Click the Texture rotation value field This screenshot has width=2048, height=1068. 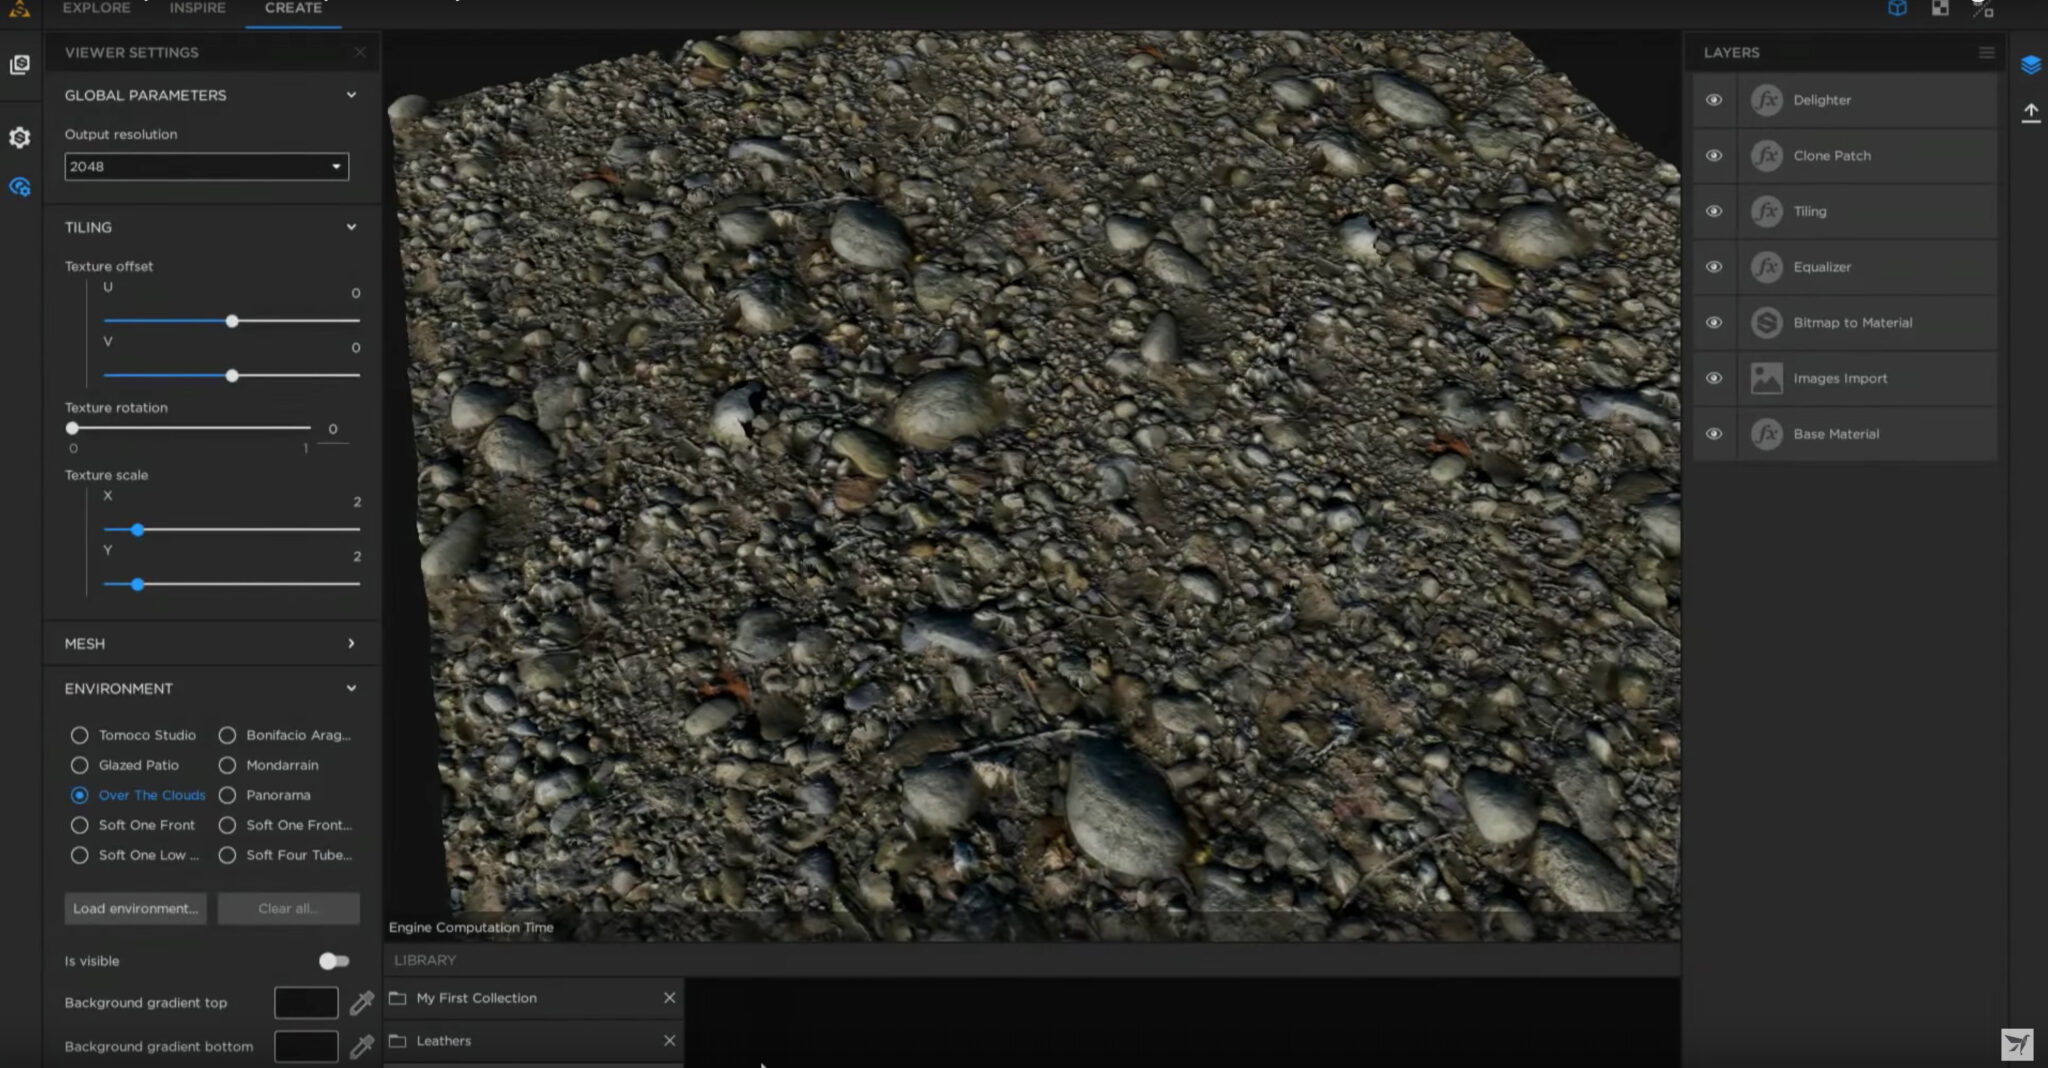pyautogui.click(x=333, y=430)
